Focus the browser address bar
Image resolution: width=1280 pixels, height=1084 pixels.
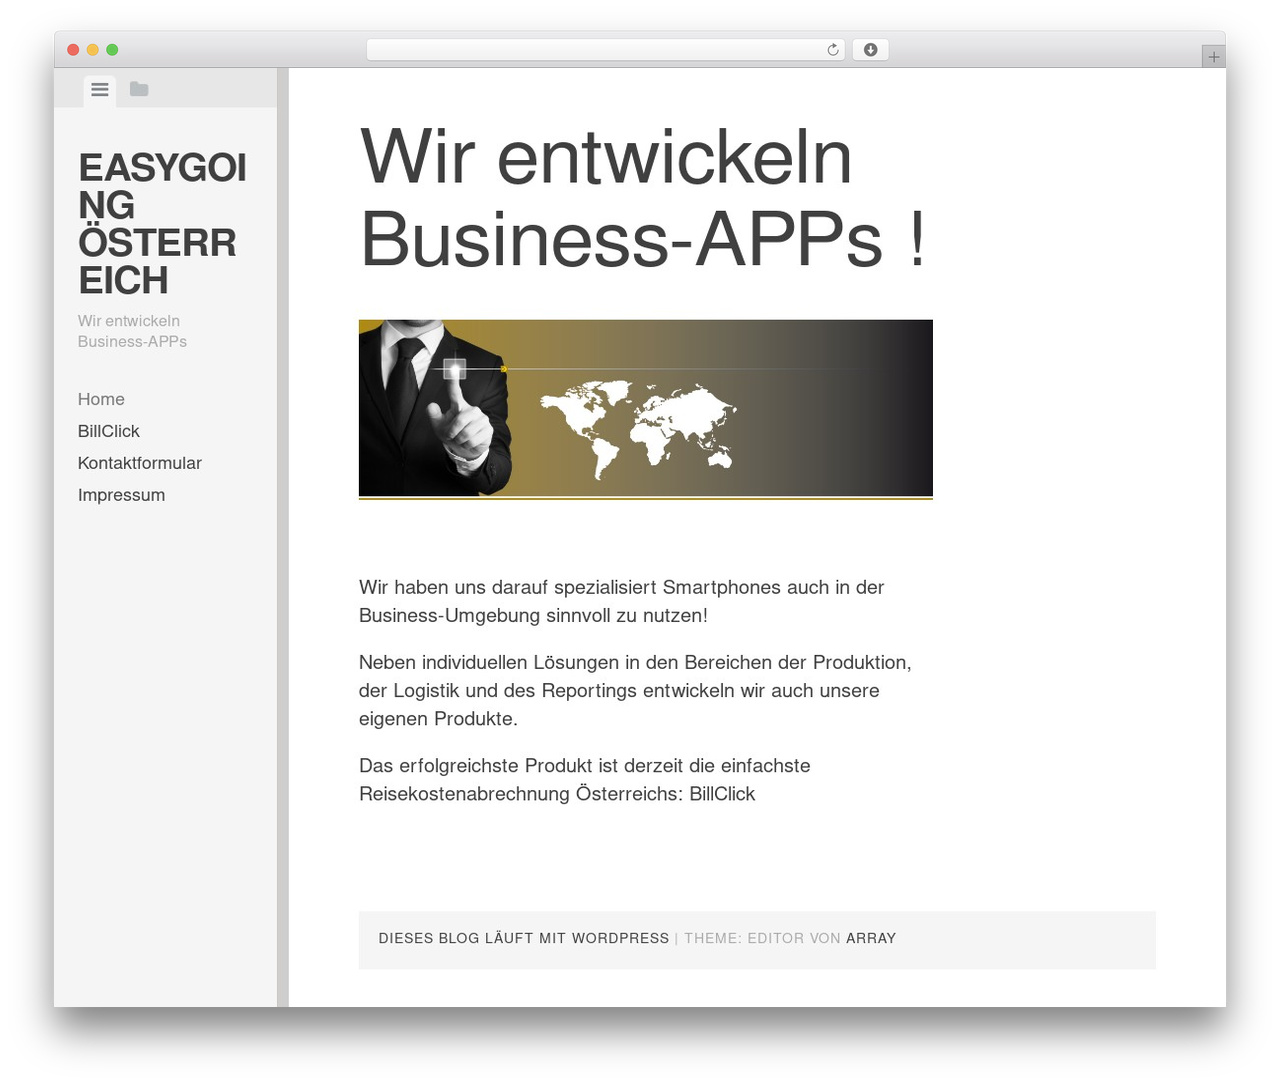pos(605,50)
